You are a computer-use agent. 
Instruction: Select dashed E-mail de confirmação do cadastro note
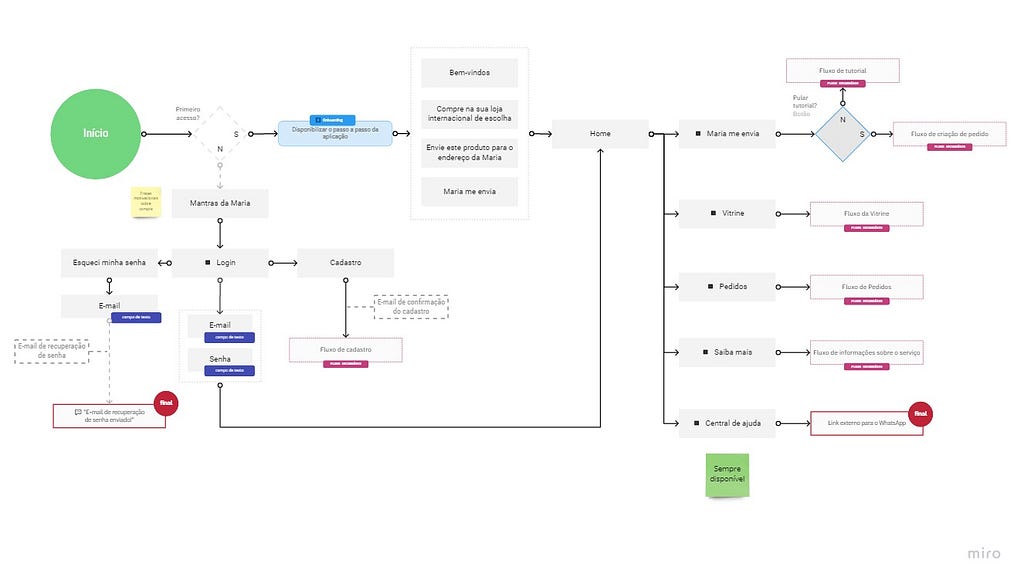click(411, 307)
